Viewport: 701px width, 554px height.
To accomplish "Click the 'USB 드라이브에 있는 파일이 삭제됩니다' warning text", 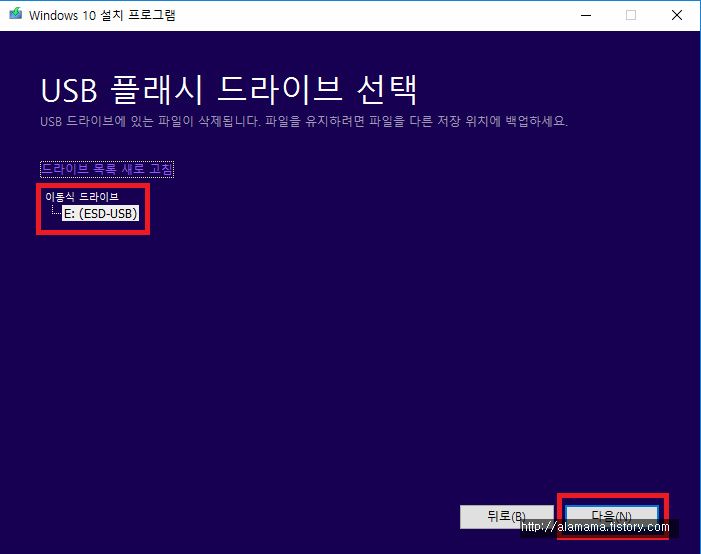I will pos(150,121).
